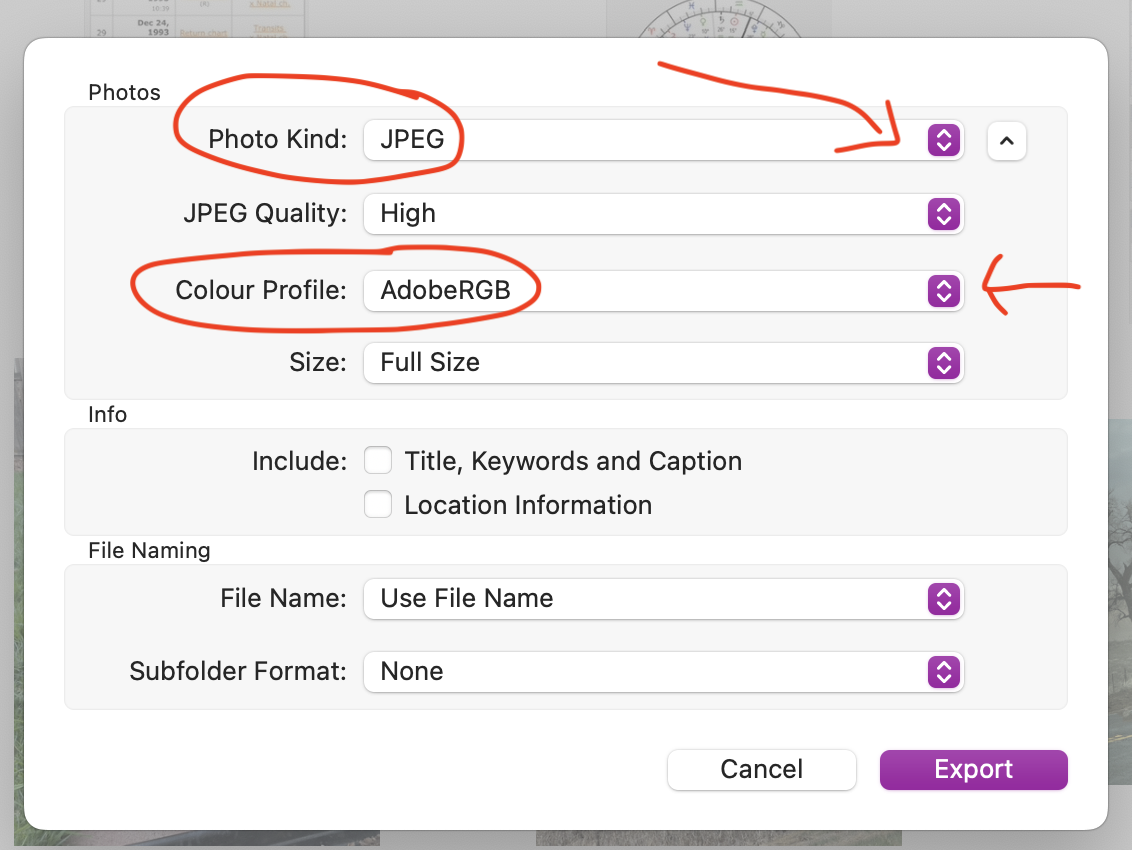Open the Colour Profile dropdown showing AdobeRGB
1132x850 pixels.
pos(660,290)
